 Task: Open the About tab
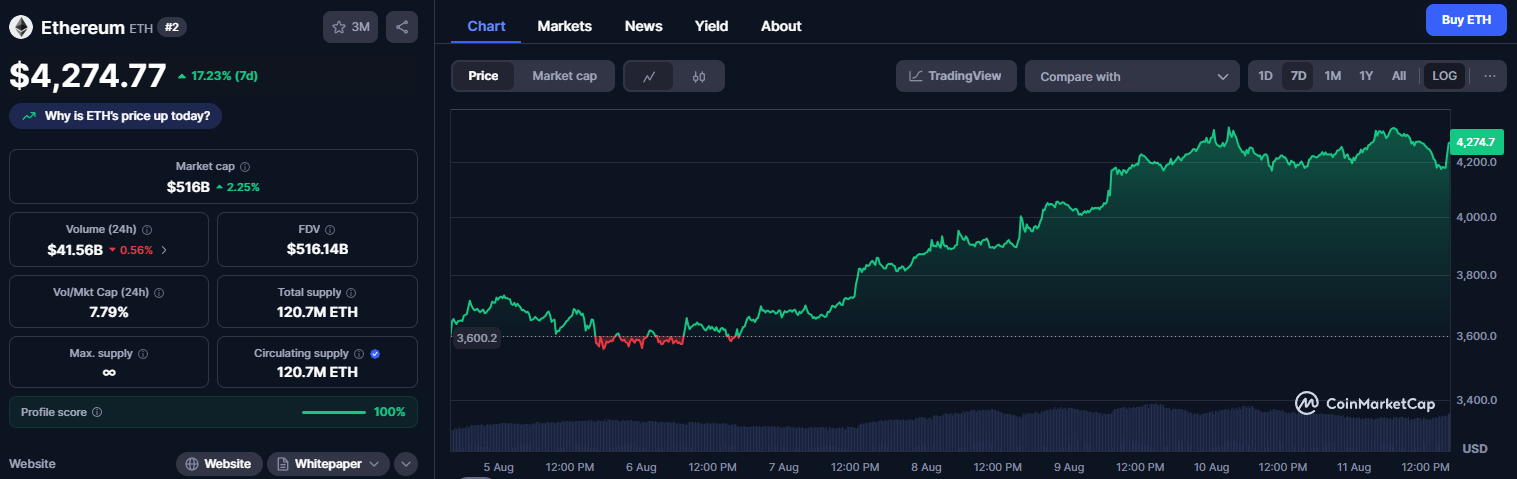pos(781,26)
